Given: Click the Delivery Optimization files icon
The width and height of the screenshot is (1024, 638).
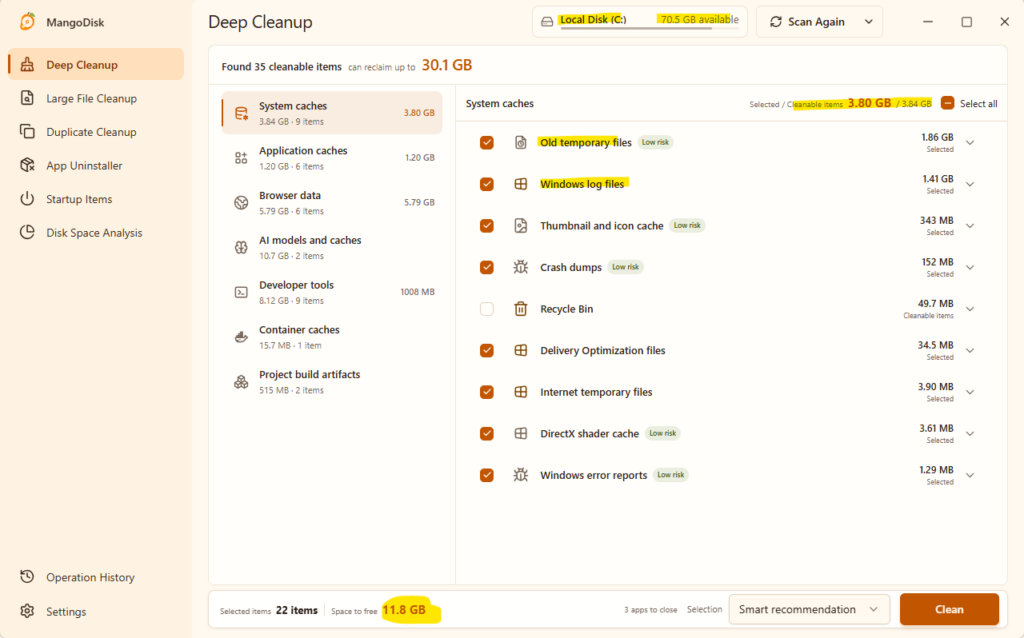Looking at the screenshot, I should (x=520, y=351).
